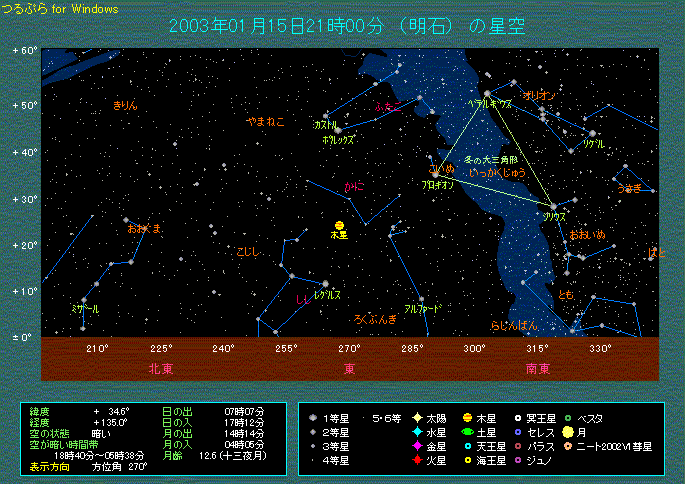Screen dimensions: 685x484
Task: Select the NEAT 2002V1 comet legend icon
Action: 569,446
